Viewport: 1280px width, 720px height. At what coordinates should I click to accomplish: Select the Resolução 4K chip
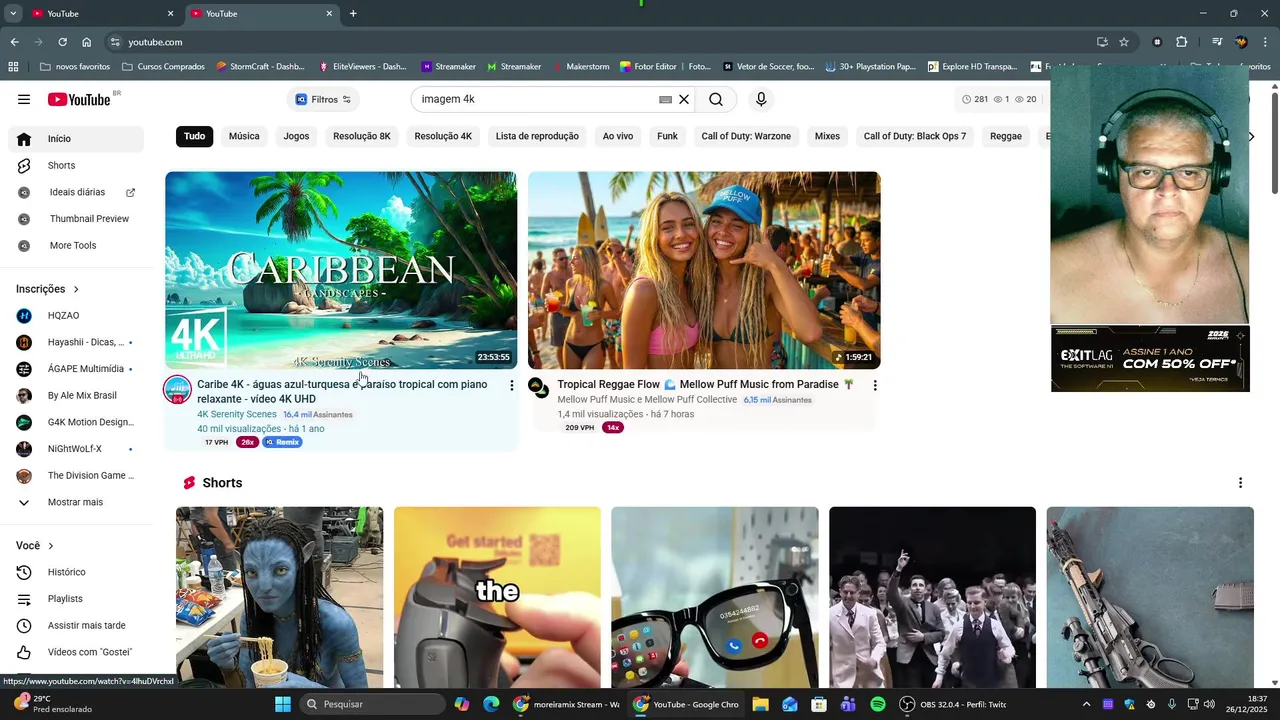click(x=443, y=136)
